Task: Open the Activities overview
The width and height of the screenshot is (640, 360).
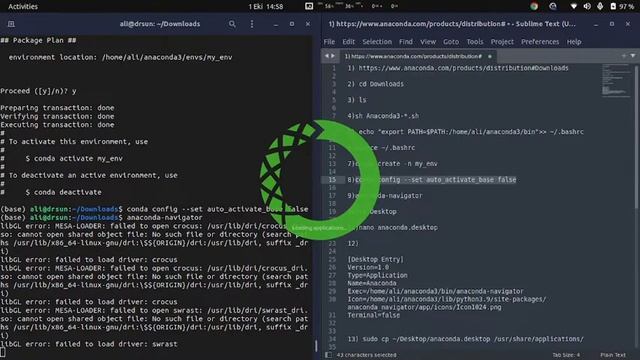Action: [x=23, y=7]
